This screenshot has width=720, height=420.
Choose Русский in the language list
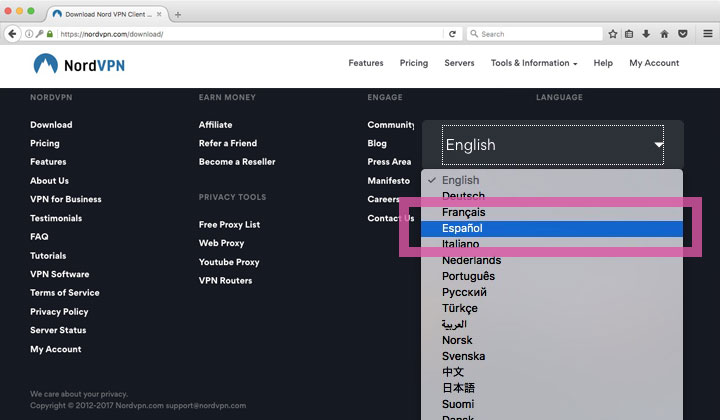[x=552, y=292]
